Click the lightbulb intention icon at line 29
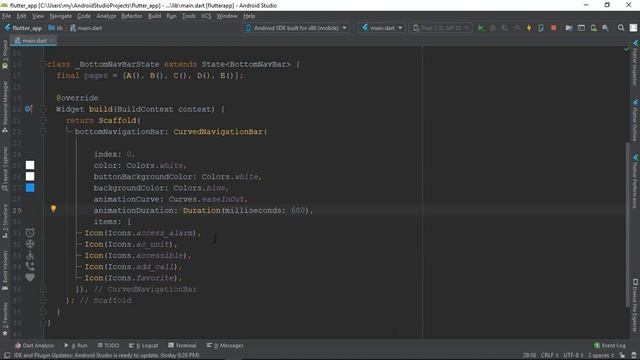The width and height of the screenshot is (640, 360). 53,209
